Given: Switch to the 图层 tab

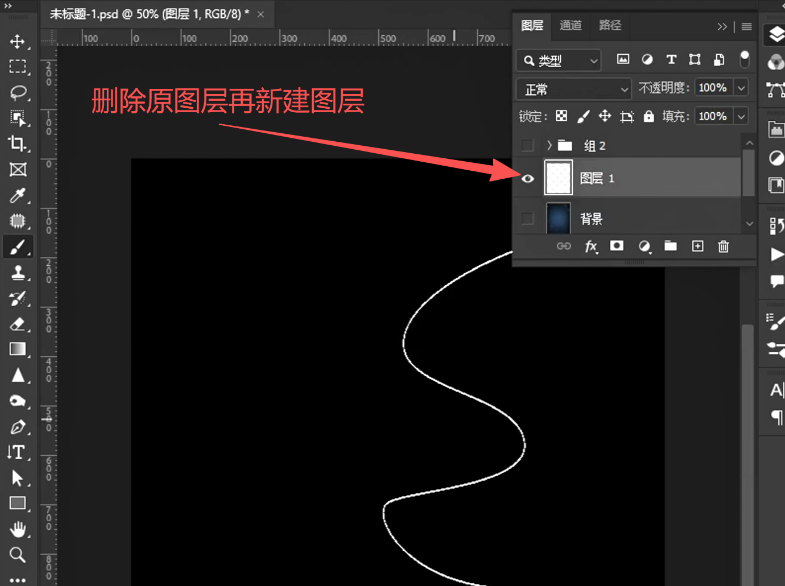Looking at the screenshot, I should (x=532, y=26).
